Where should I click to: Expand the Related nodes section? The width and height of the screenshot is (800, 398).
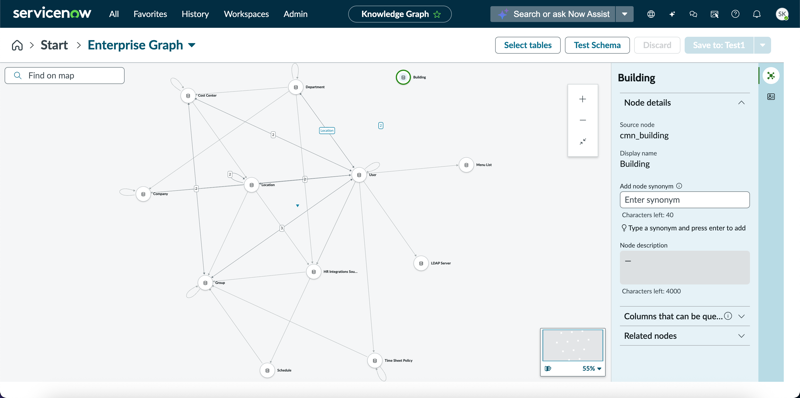coord(741,336)
